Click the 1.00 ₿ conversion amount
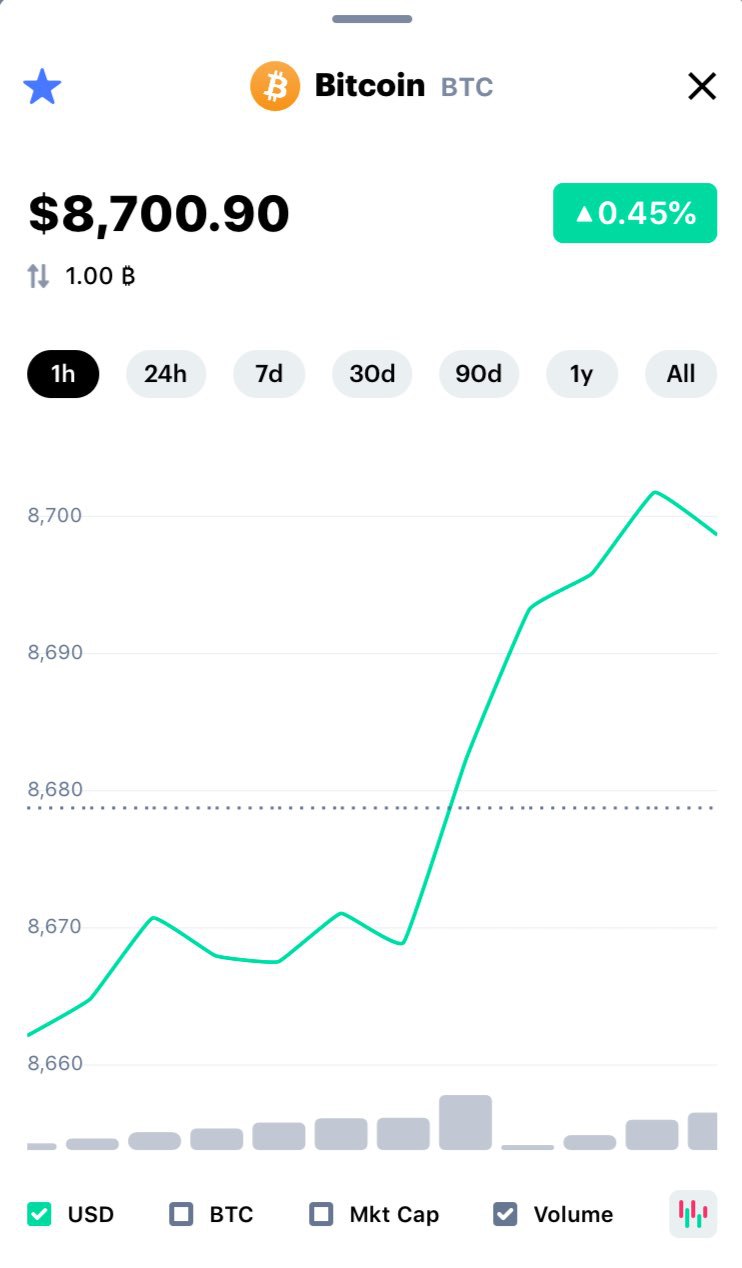 point(100,276)
